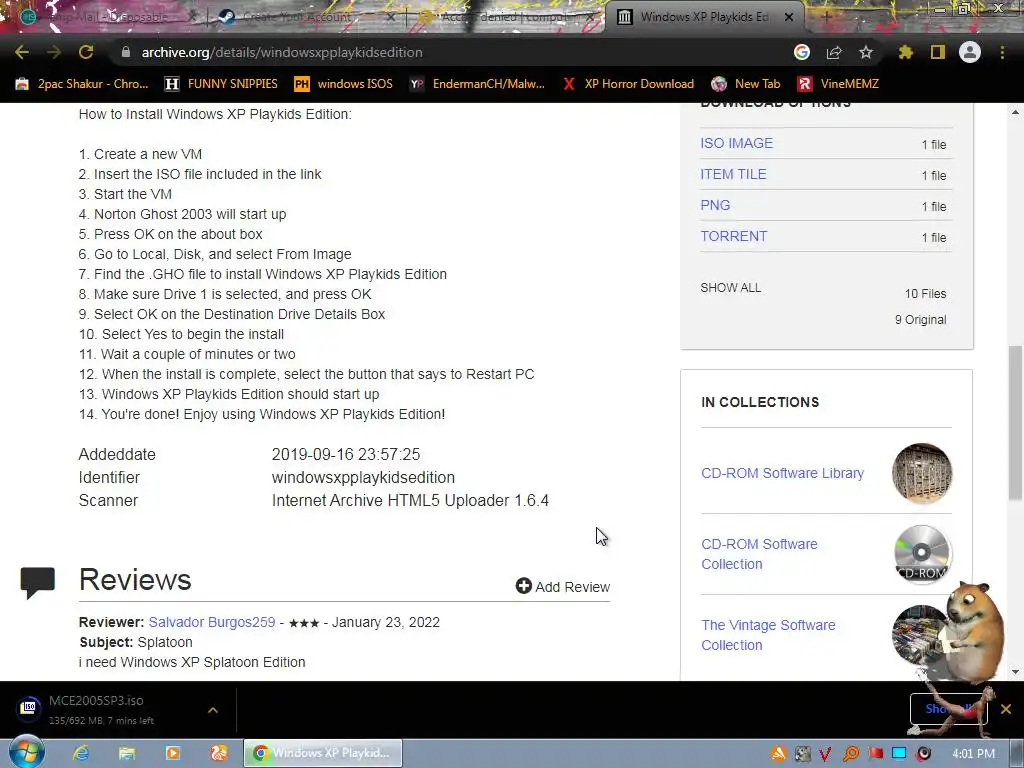Open the Extensions puzzle icon
Viewport: 1024px width, 768px height.
(x=906, y=52)
